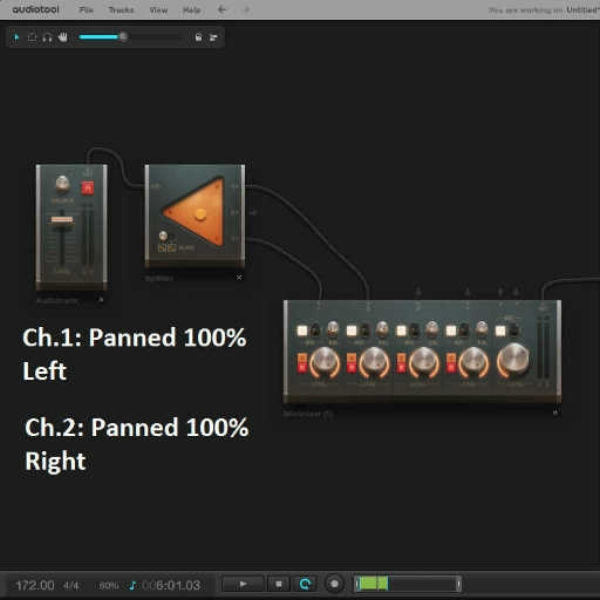Select the marquee selection tool
Screen dimensions: 600x600
(x=32, y=37)
